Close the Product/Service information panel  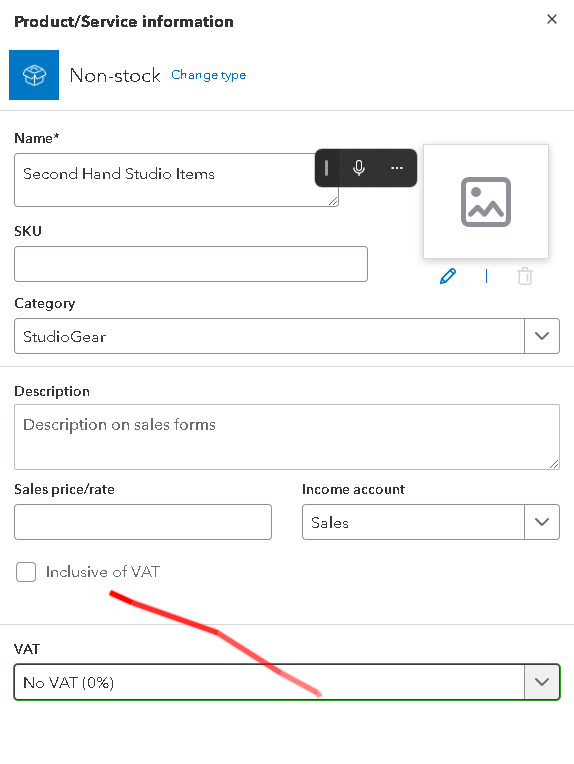[552, 19]
